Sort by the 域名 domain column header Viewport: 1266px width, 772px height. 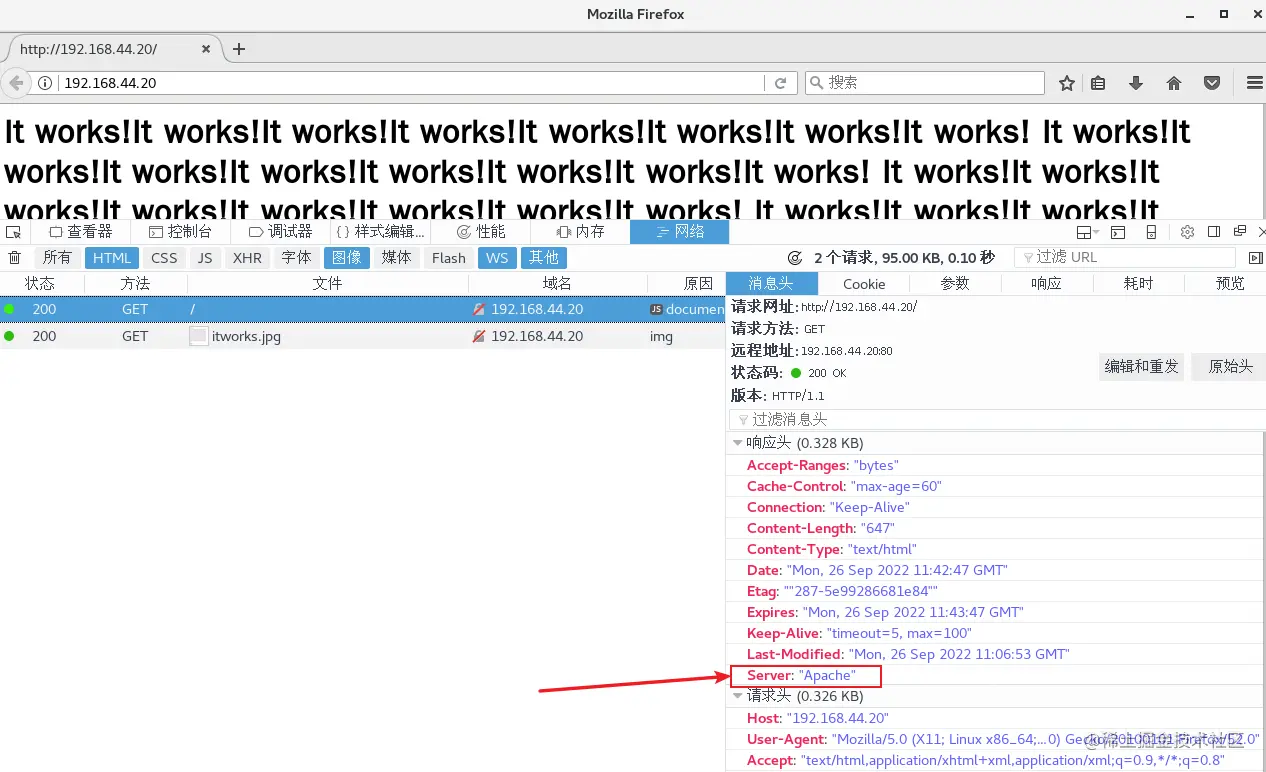coord(557,284)
